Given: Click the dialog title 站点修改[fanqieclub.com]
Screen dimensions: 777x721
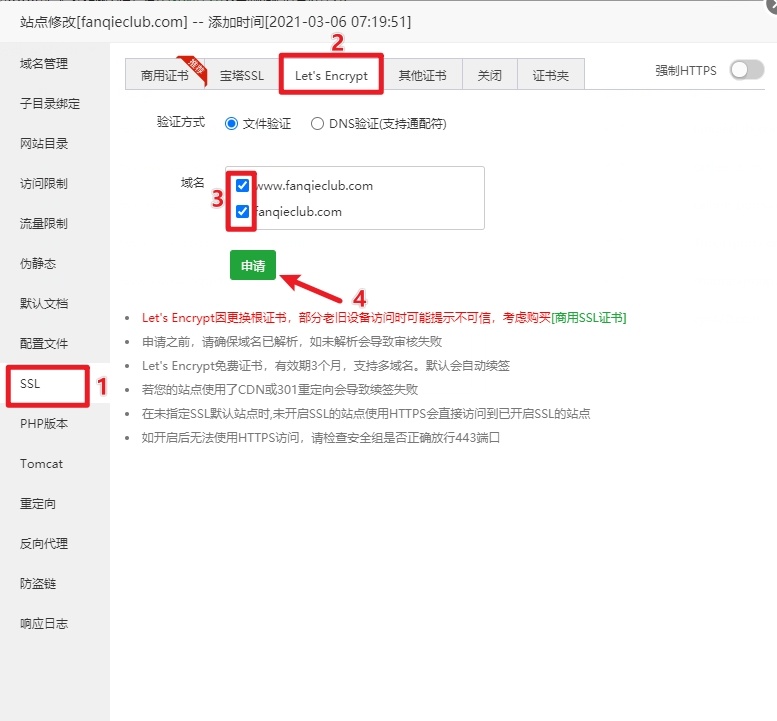Looking at the screenshot, I should (104, 22).
